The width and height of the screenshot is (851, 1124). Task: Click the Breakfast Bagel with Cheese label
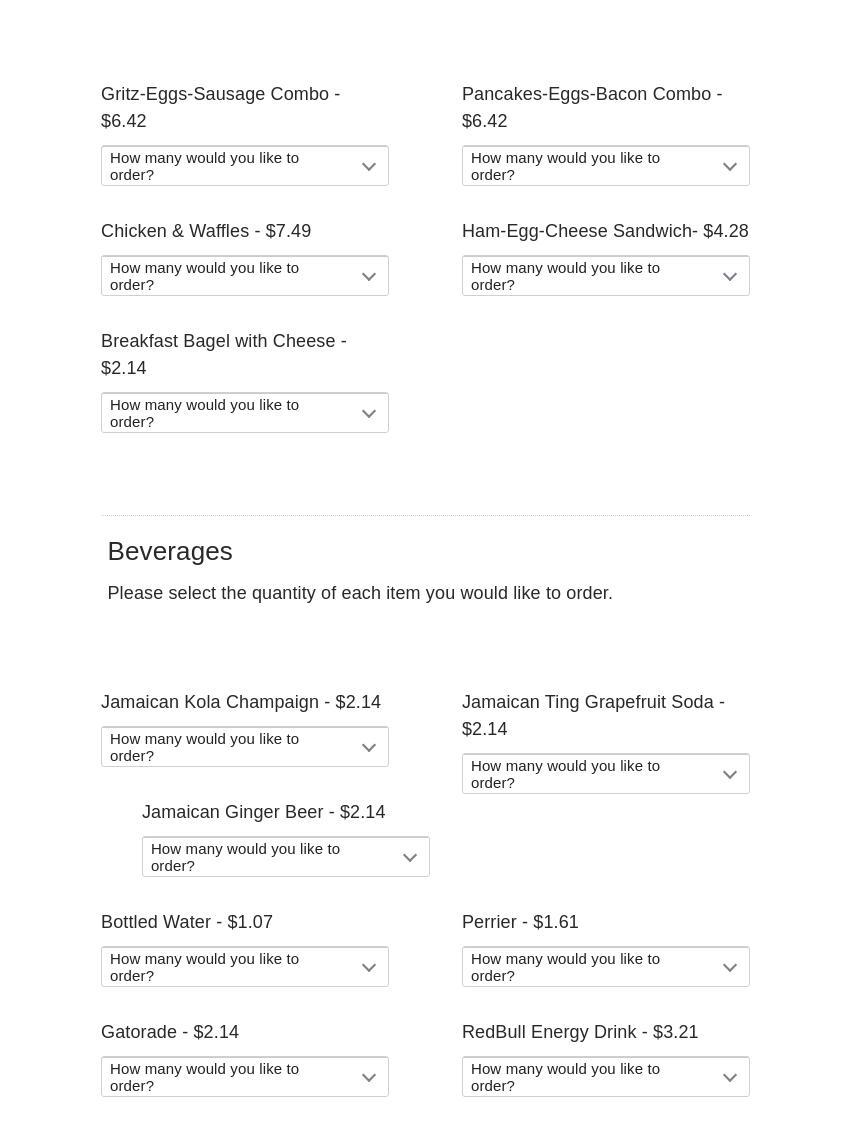pos(223,354)
